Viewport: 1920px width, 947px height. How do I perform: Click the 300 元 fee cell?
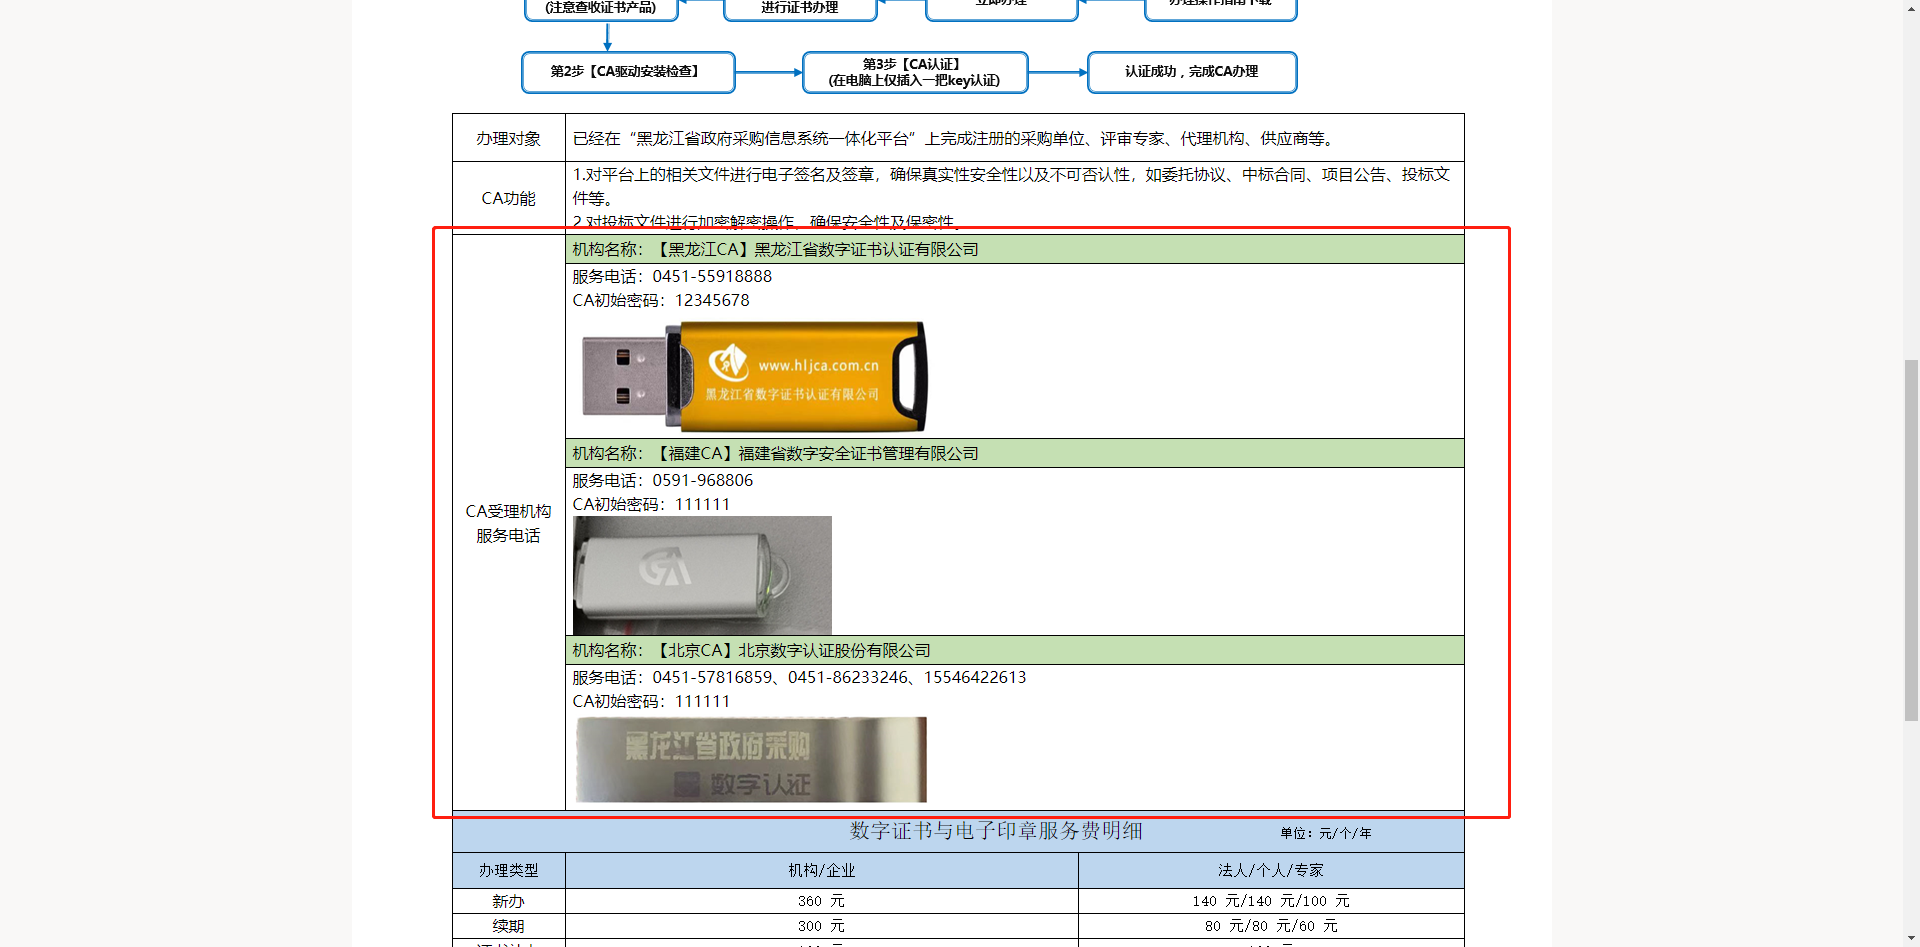point(822,926)
